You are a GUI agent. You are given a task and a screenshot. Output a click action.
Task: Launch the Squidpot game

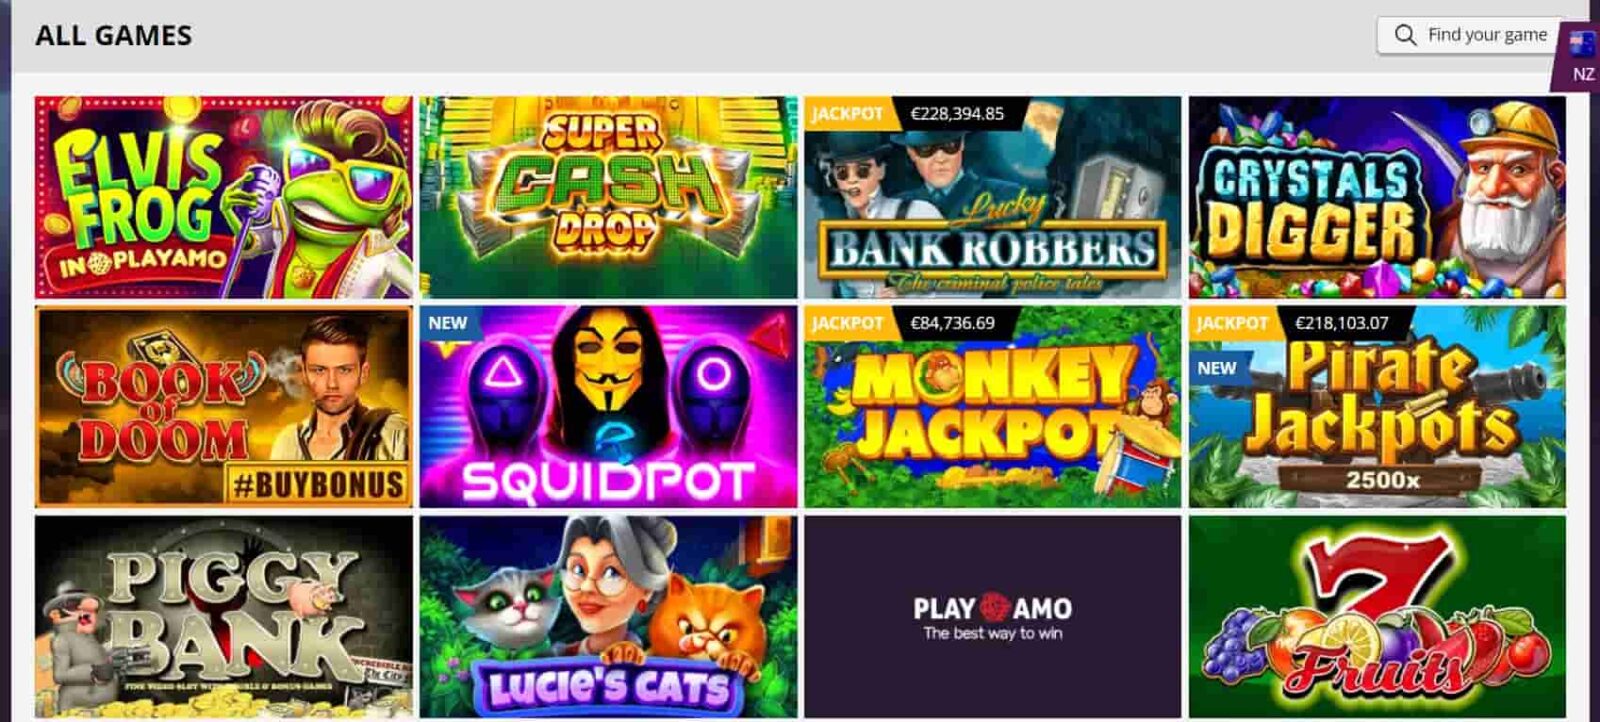click(x=608, y=407)
